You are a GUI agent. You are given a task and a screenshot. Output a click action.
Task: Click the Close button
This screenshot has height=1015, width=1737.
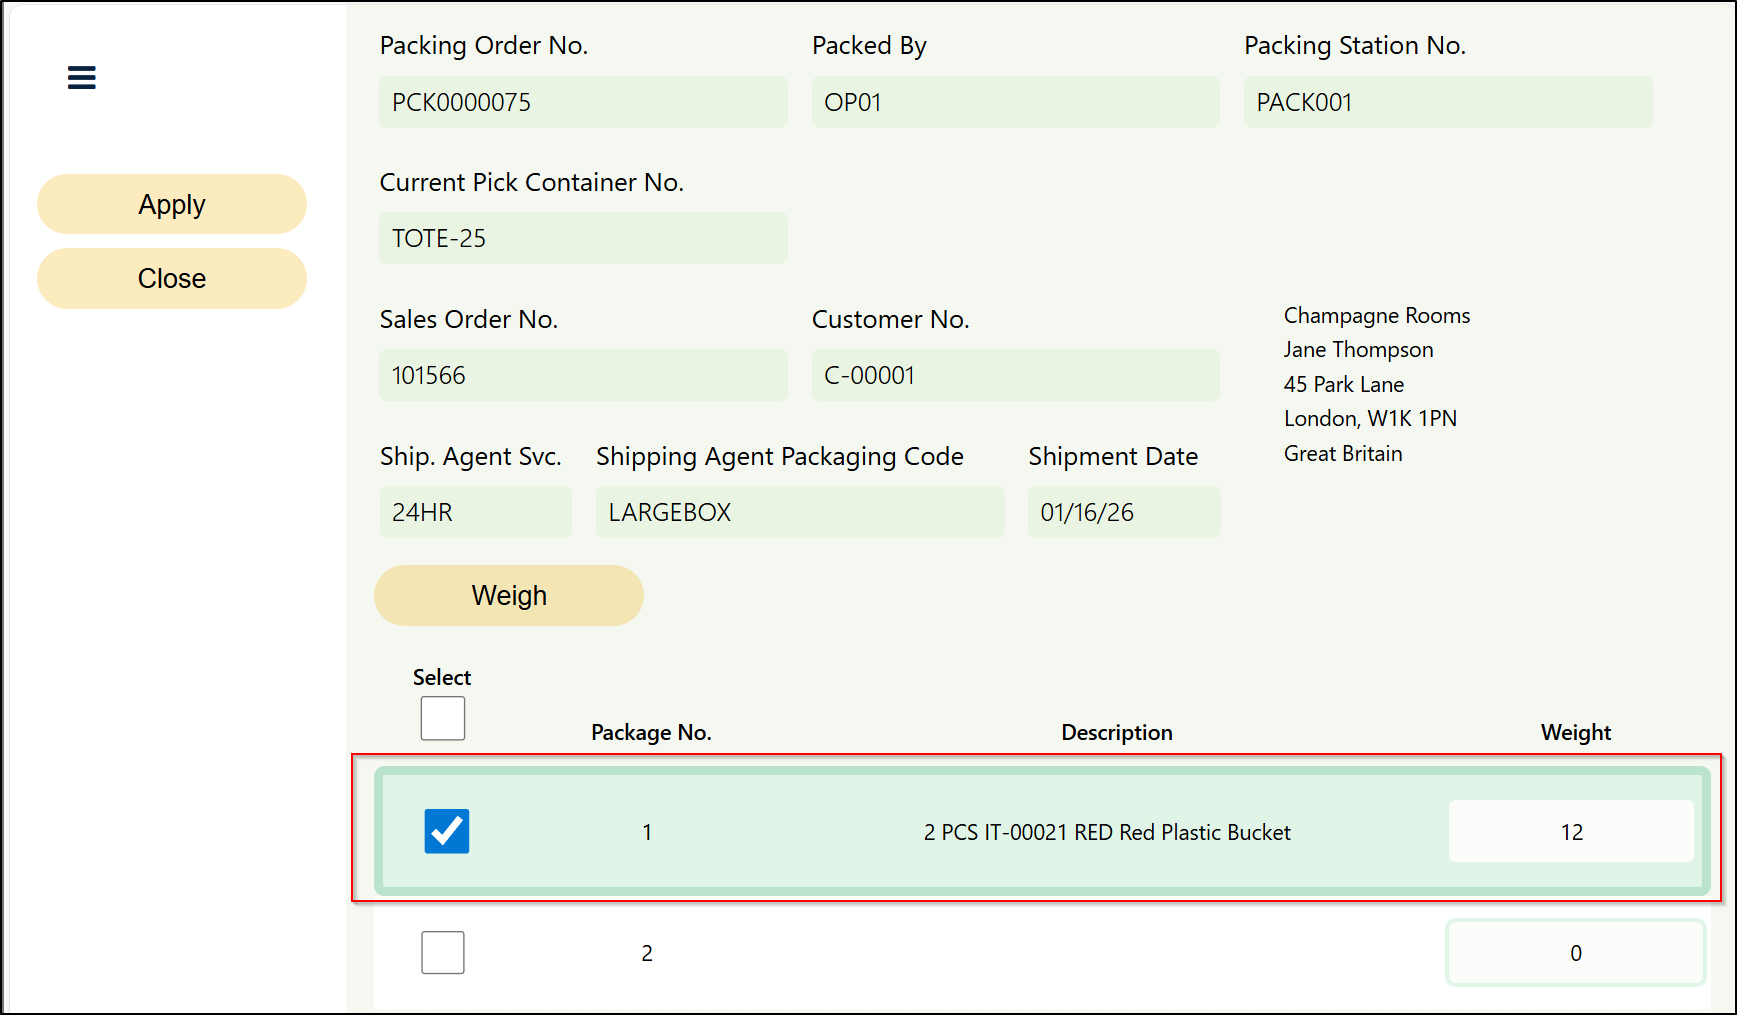click(172, 279)
